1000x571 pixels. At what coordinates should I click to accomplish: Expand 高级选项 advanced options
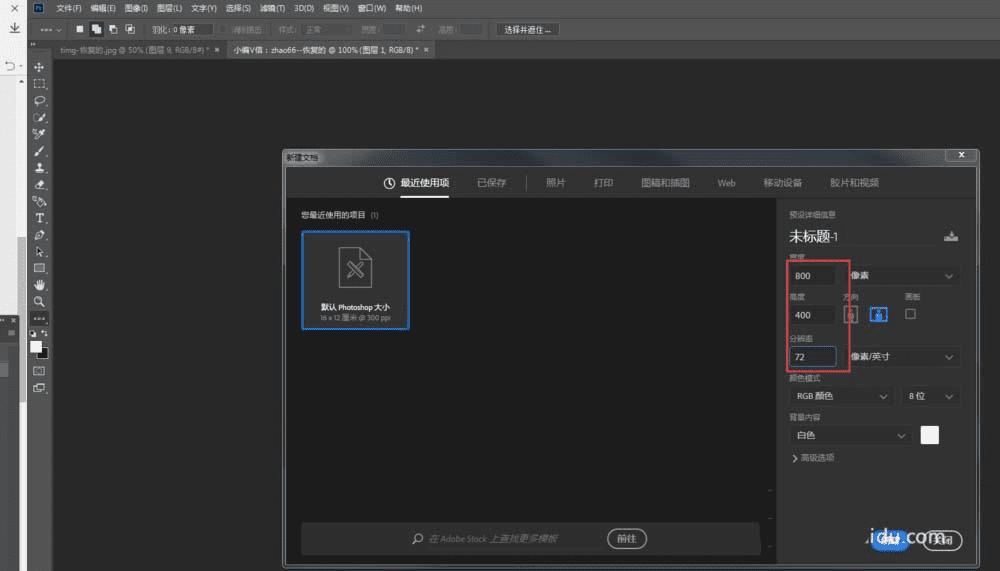[813, 458]
